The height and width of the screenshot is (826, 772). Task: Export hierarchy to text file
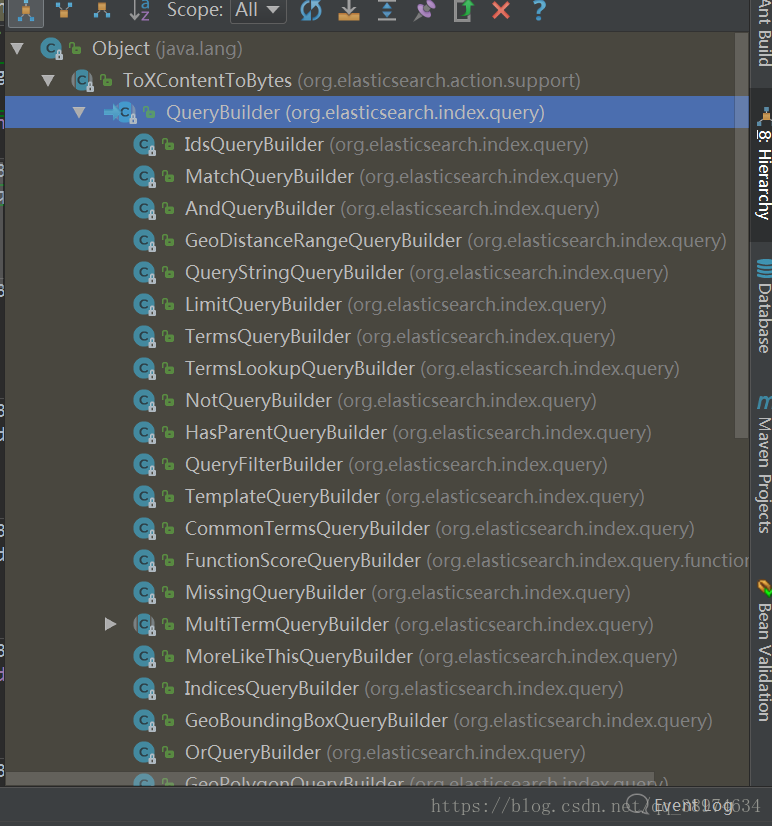point(463,10)
